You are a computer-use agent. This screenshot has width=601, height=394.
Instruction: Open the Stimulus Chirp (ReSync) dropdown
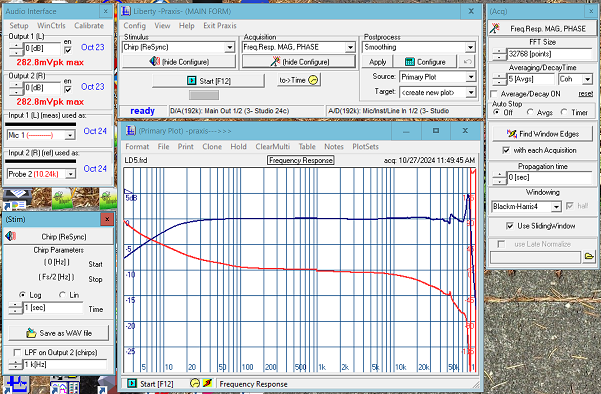pyautogui.click(x=230, y=47)
